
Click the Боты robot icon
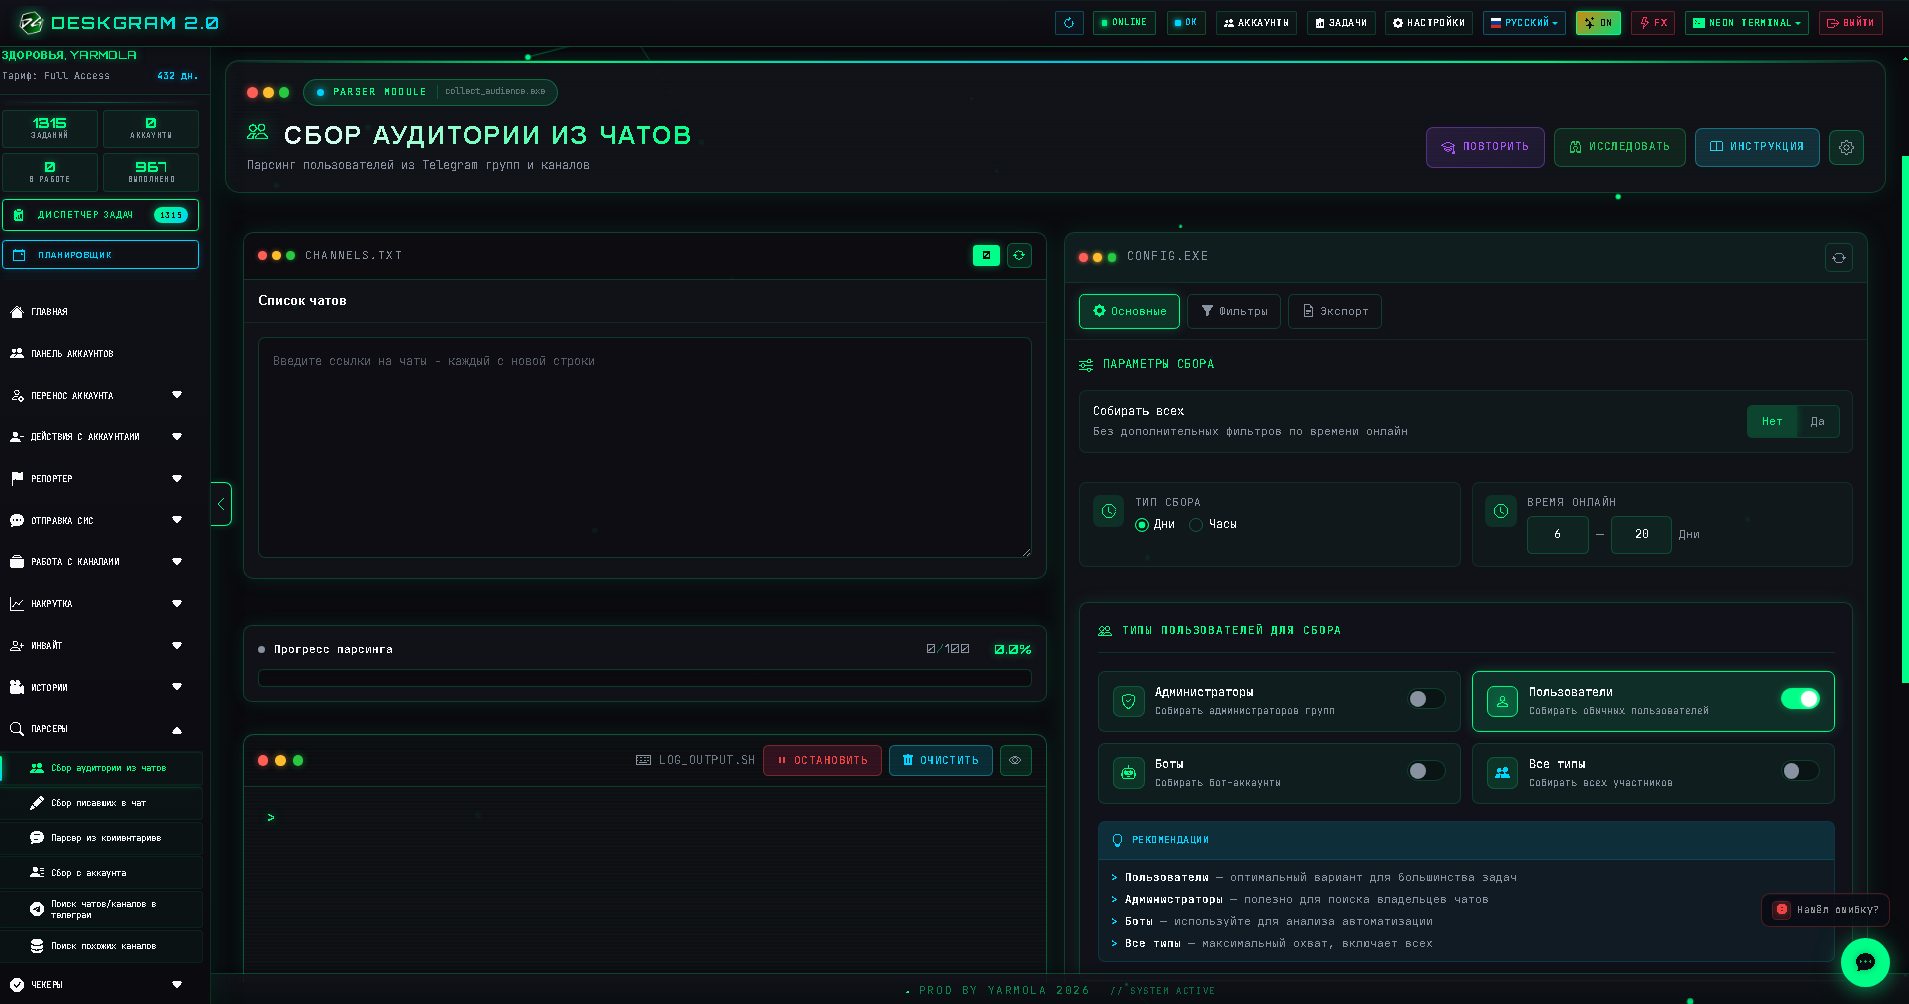tap(1129, 773)
